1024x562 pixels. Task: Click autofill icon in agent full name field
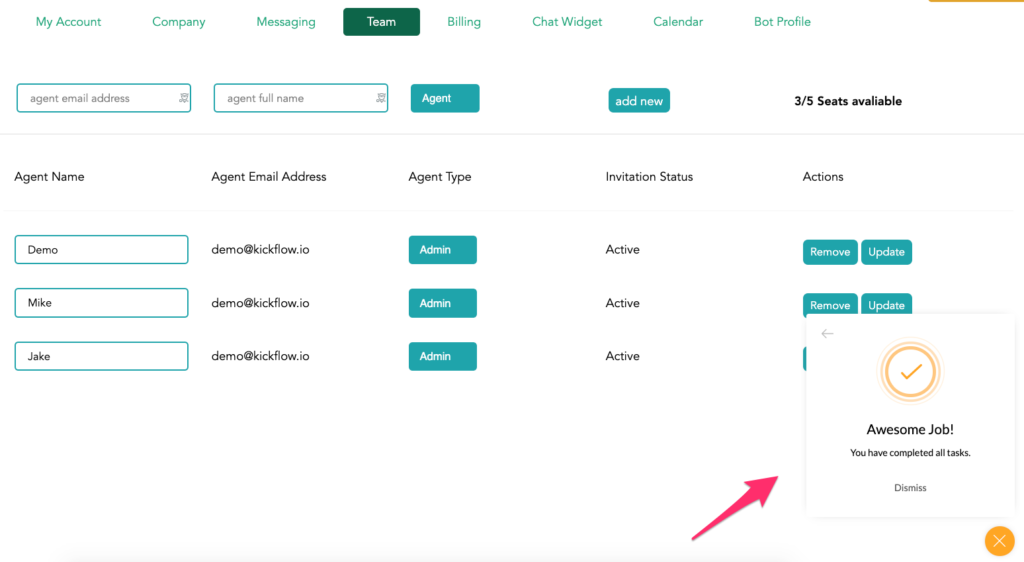[x=381, y=98]
